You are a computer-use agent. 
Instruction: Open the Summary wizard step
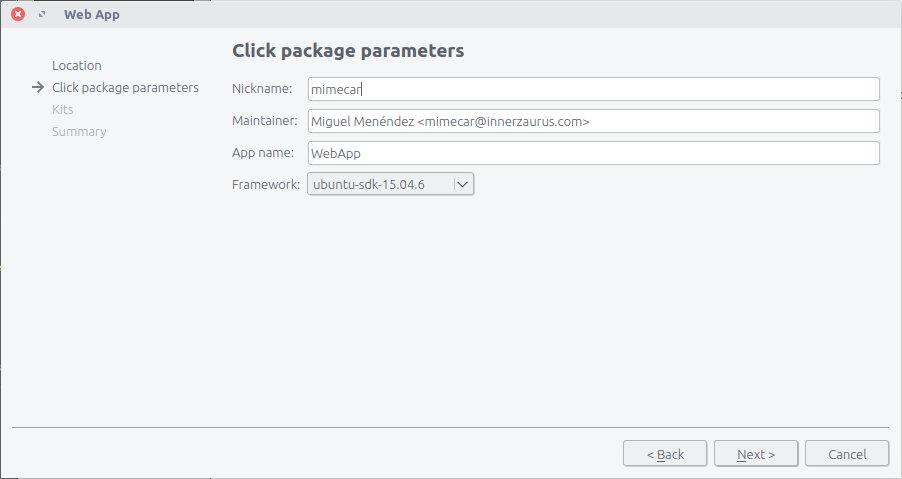[x=79, y=132]
